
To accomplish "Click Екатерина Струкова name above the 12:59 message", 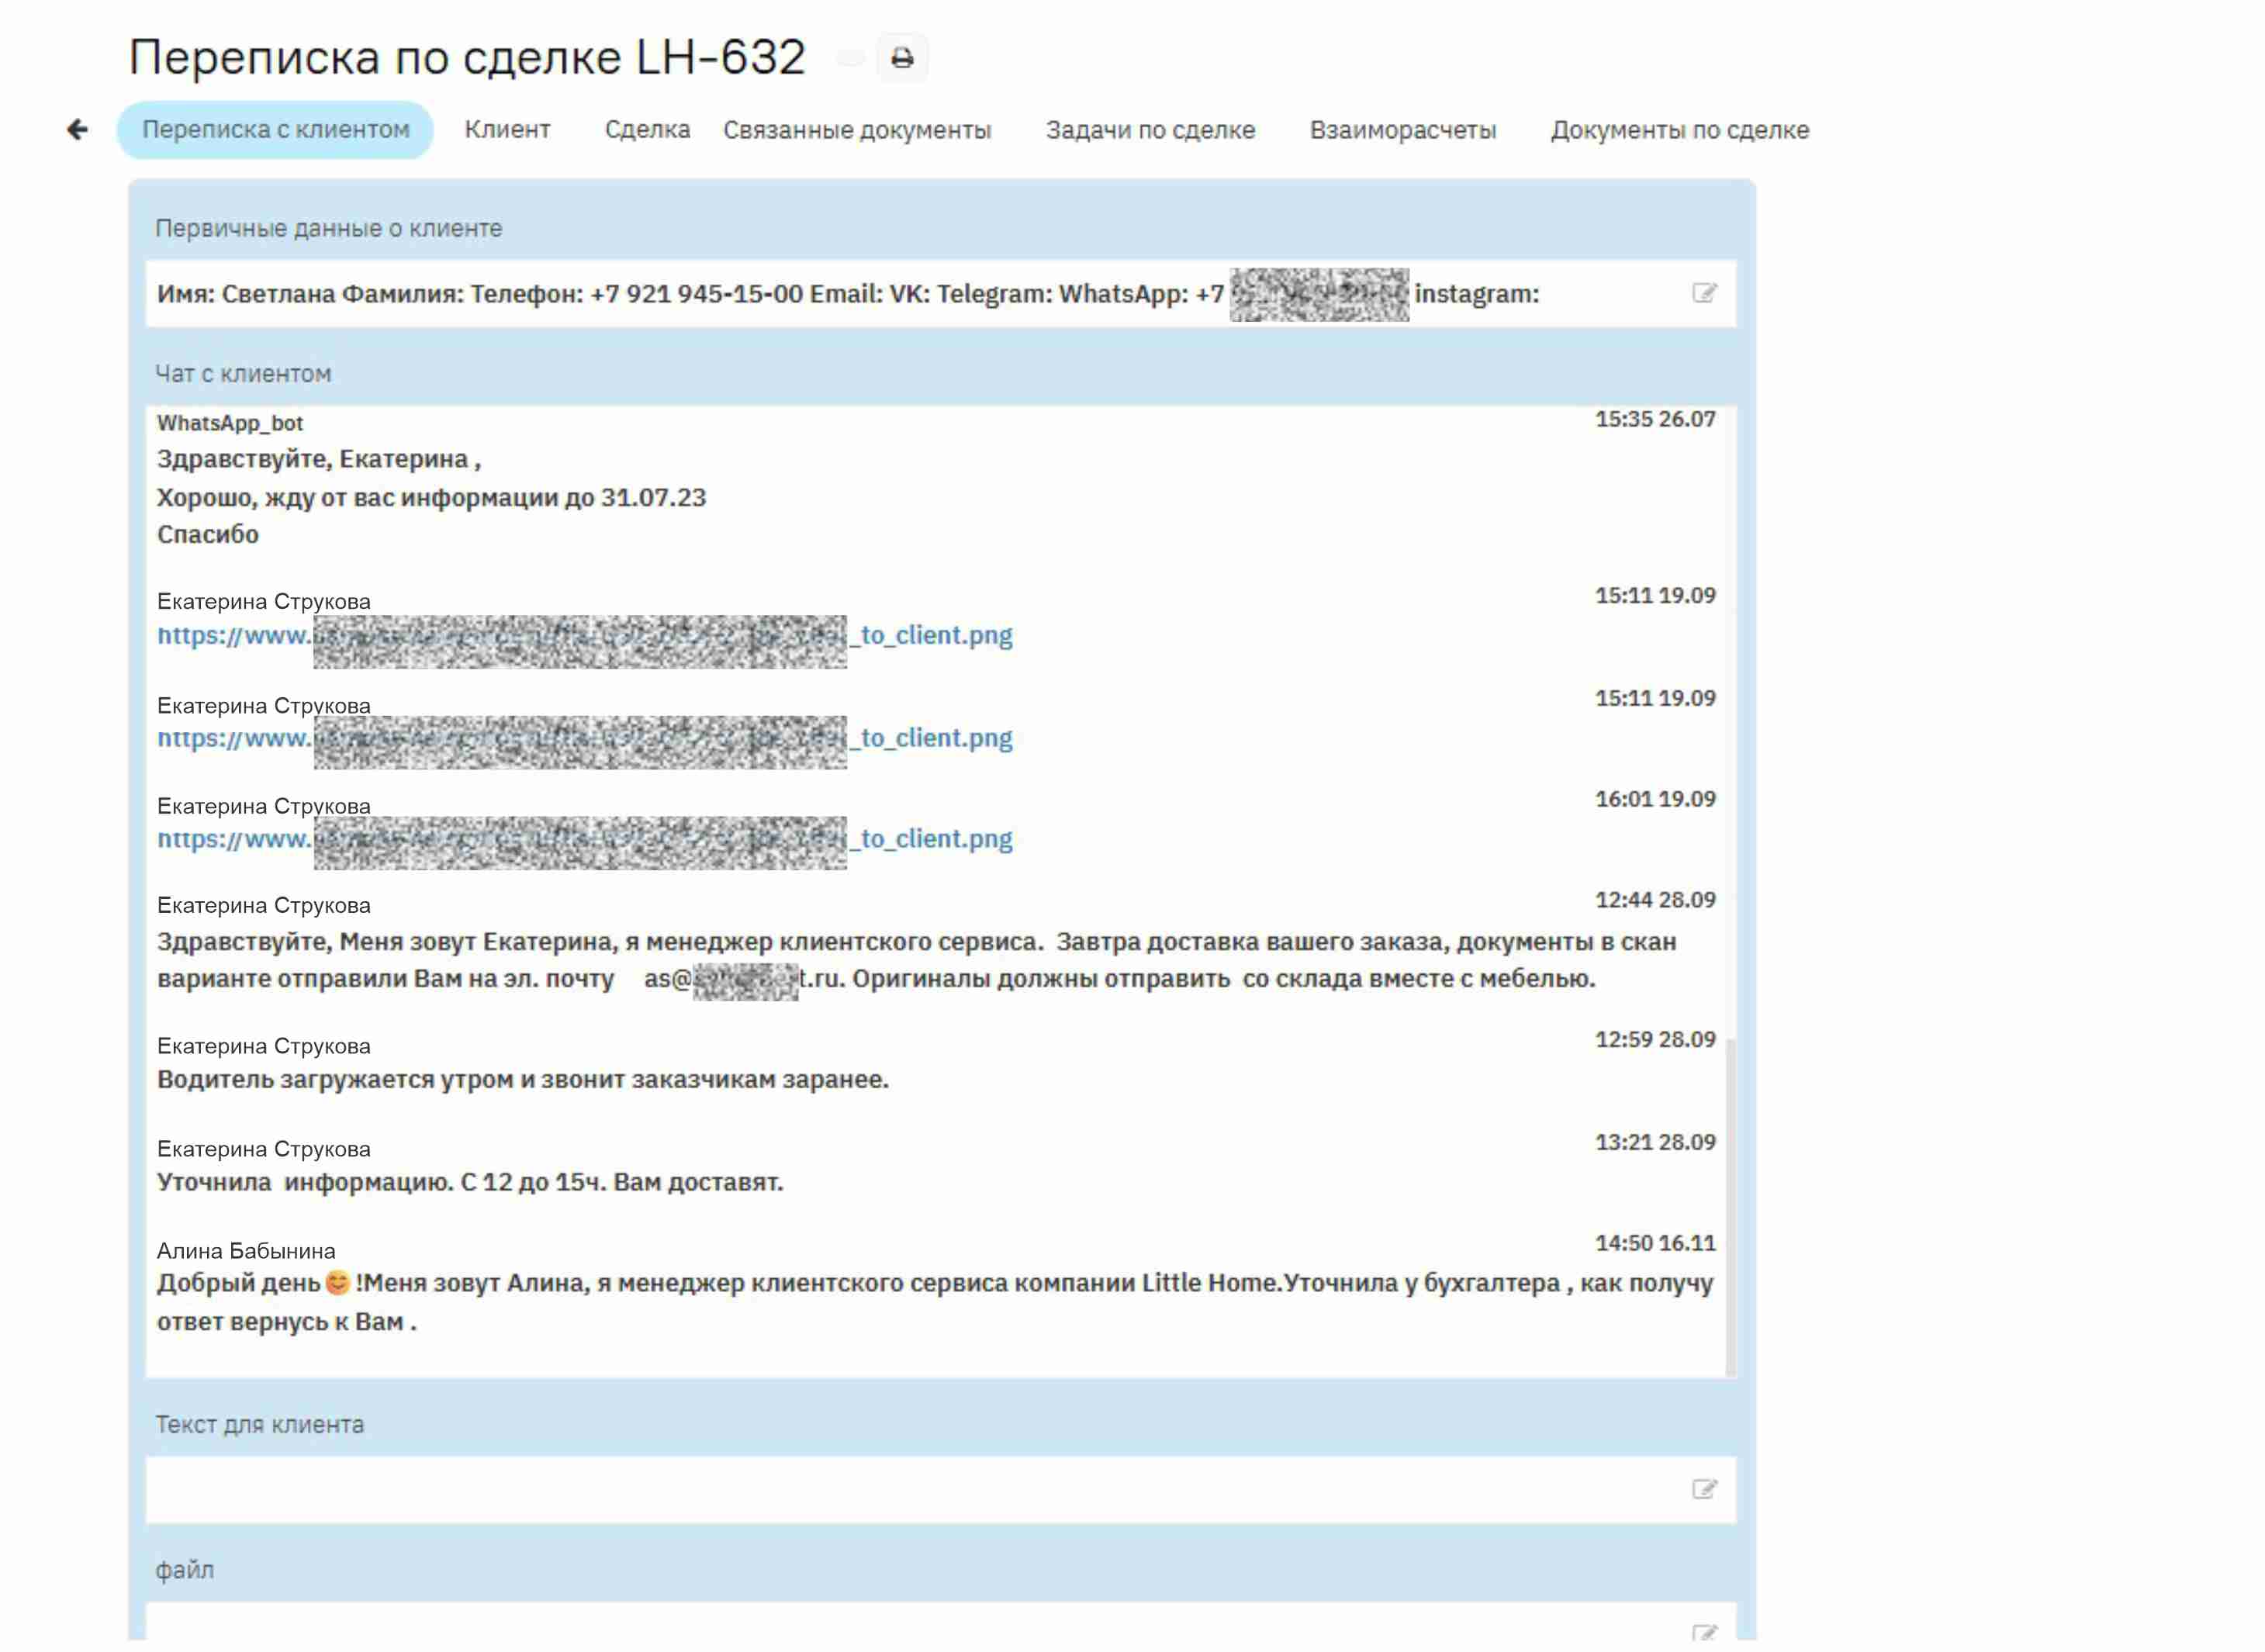I will coord(264,1046).
